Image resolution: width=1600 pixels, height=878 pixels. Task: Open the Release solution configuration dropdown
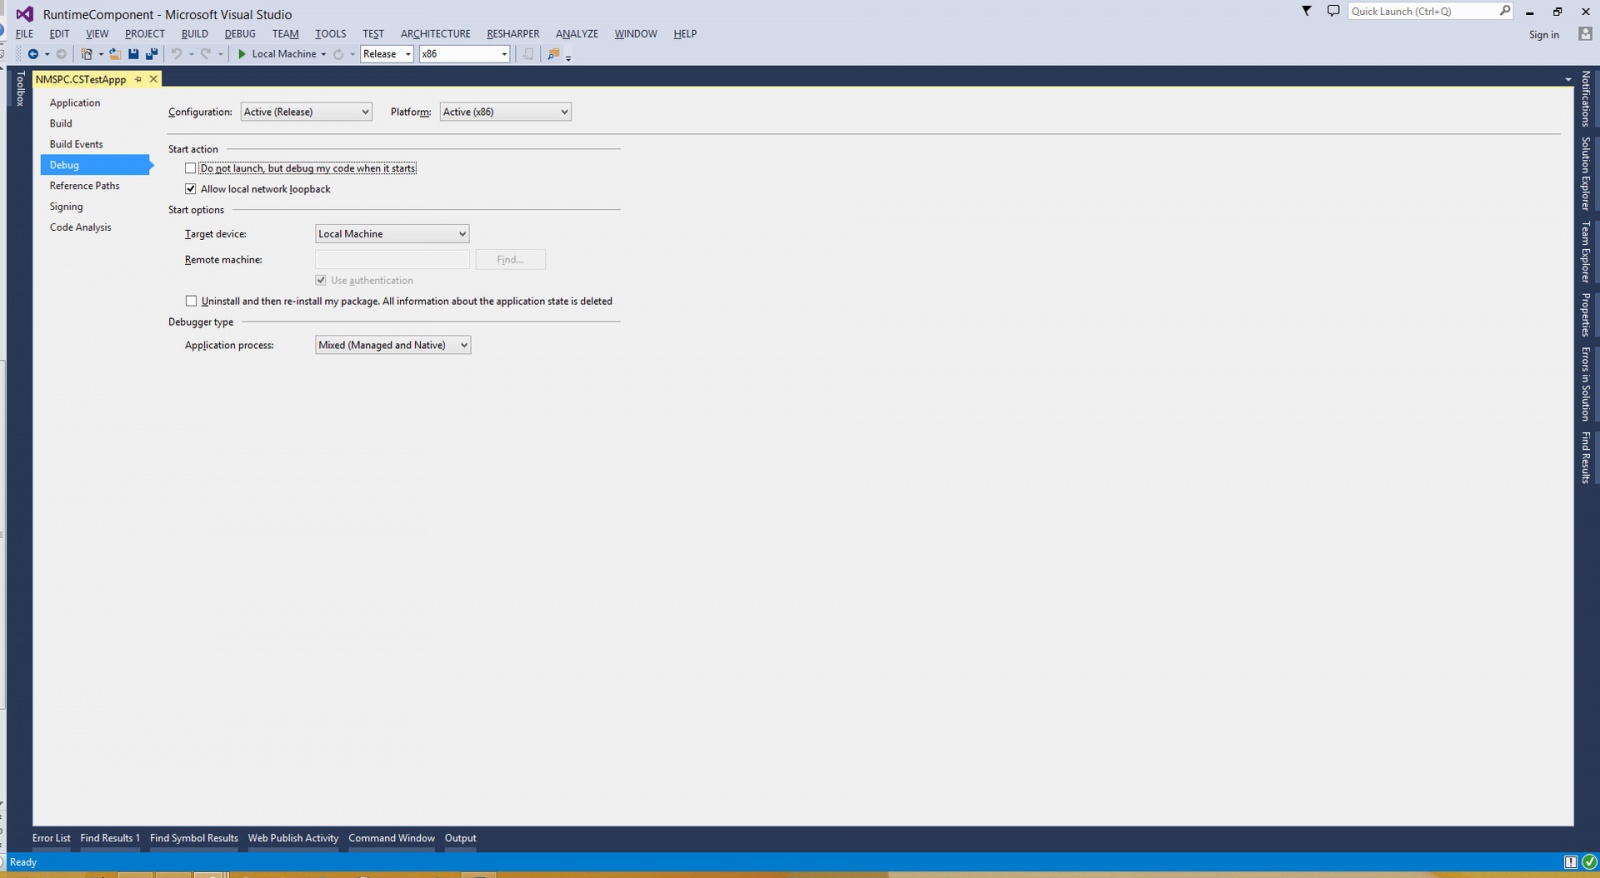point(387,54)
